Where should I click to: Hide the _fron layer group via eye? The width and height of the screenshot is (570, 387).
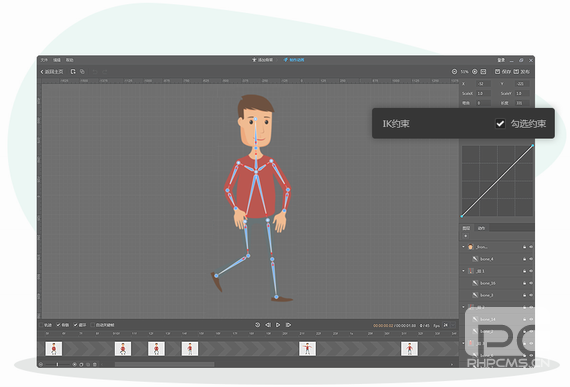[531, 247]
